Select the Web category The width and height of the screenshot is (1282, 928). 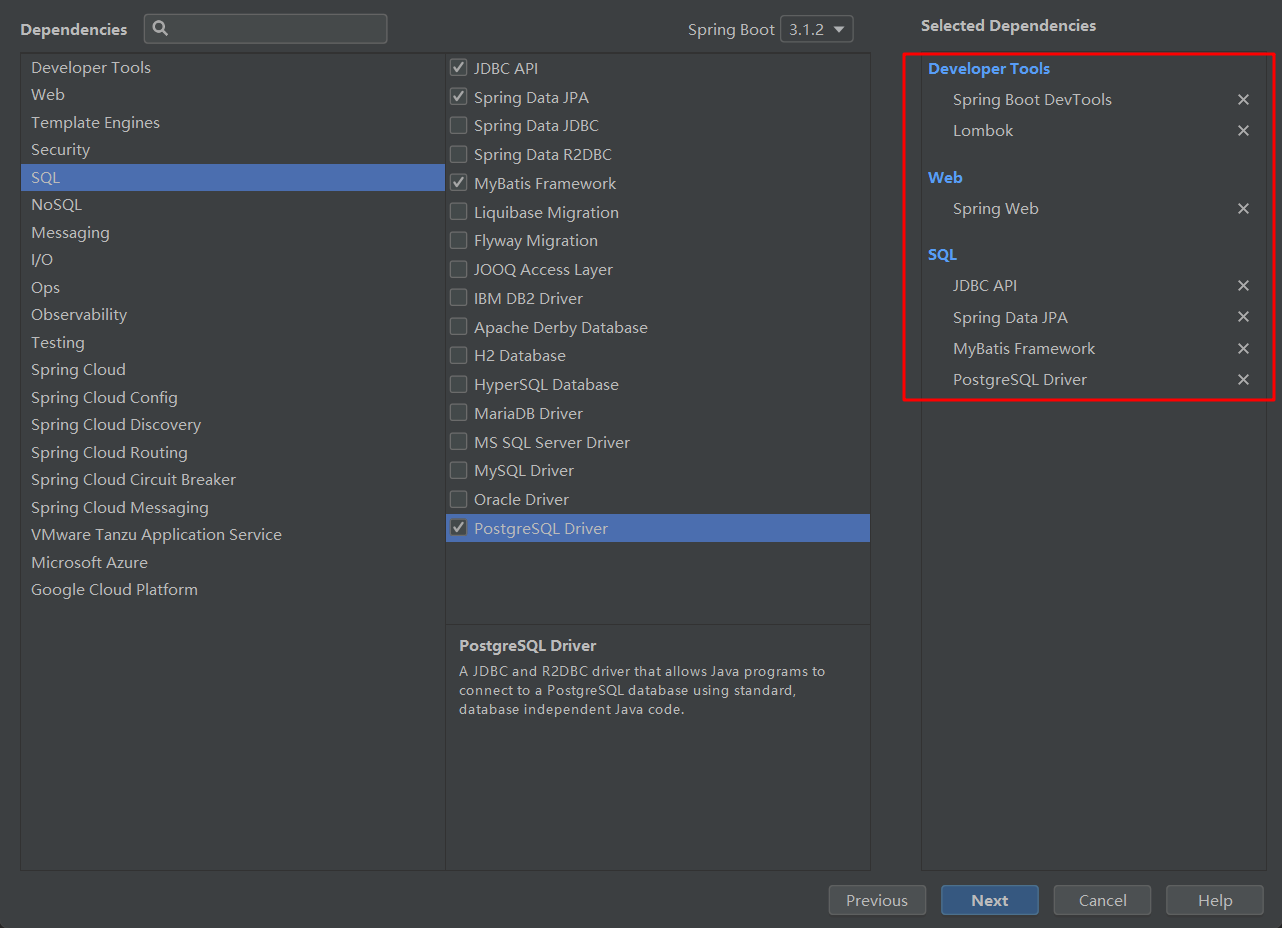click(x=232, y=95)
